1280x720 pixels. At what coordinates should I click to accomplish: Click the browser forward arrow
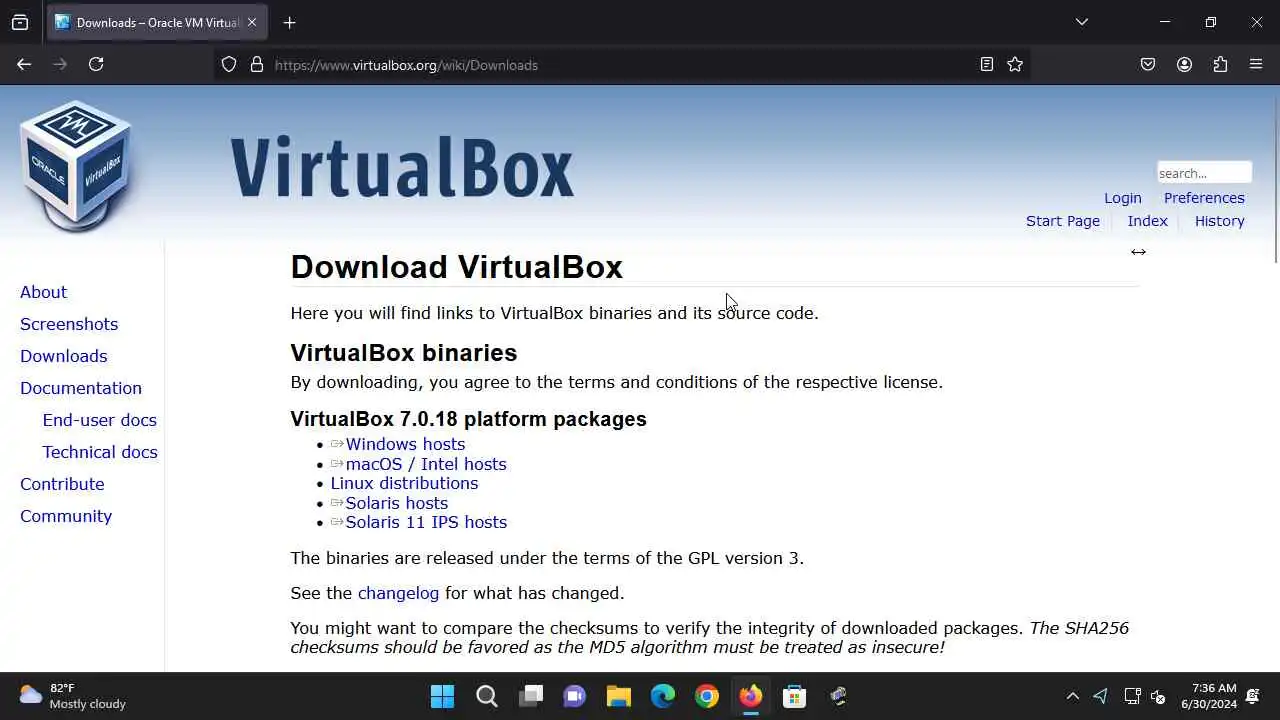click(60, 64)
